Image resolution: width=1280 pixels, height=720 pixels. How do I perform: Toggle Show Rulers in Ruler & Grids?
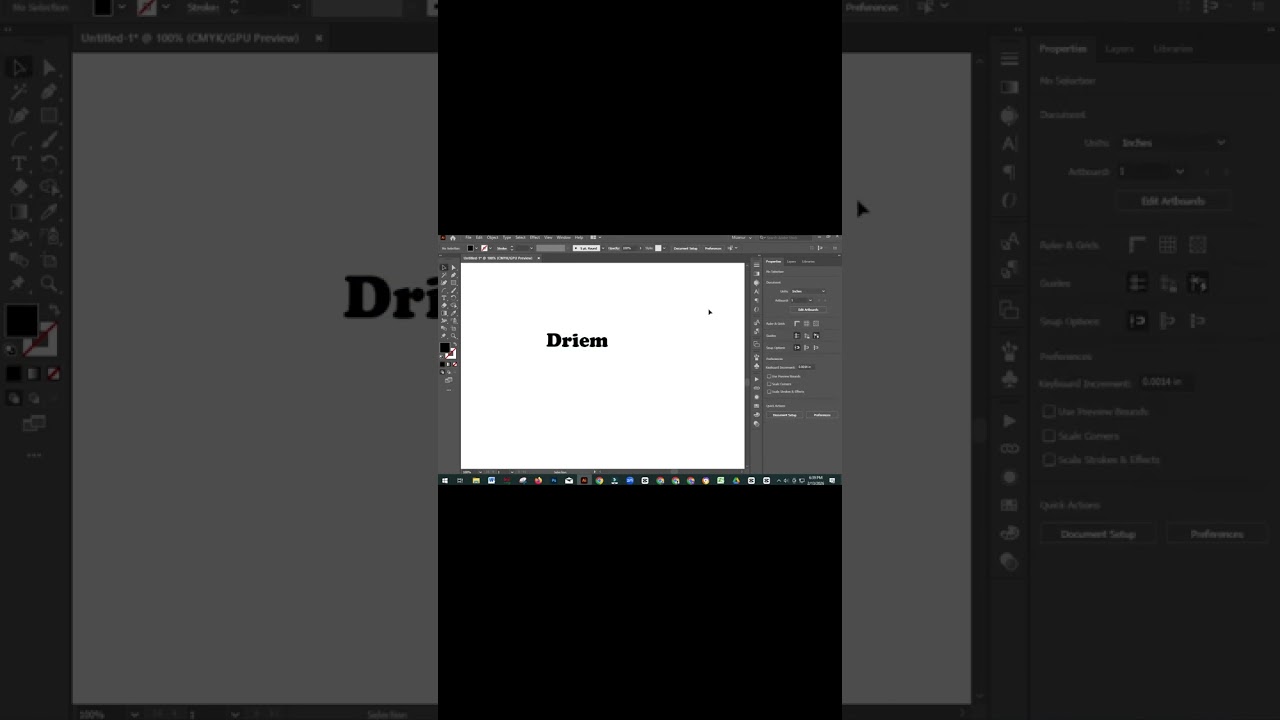point(797,323)
